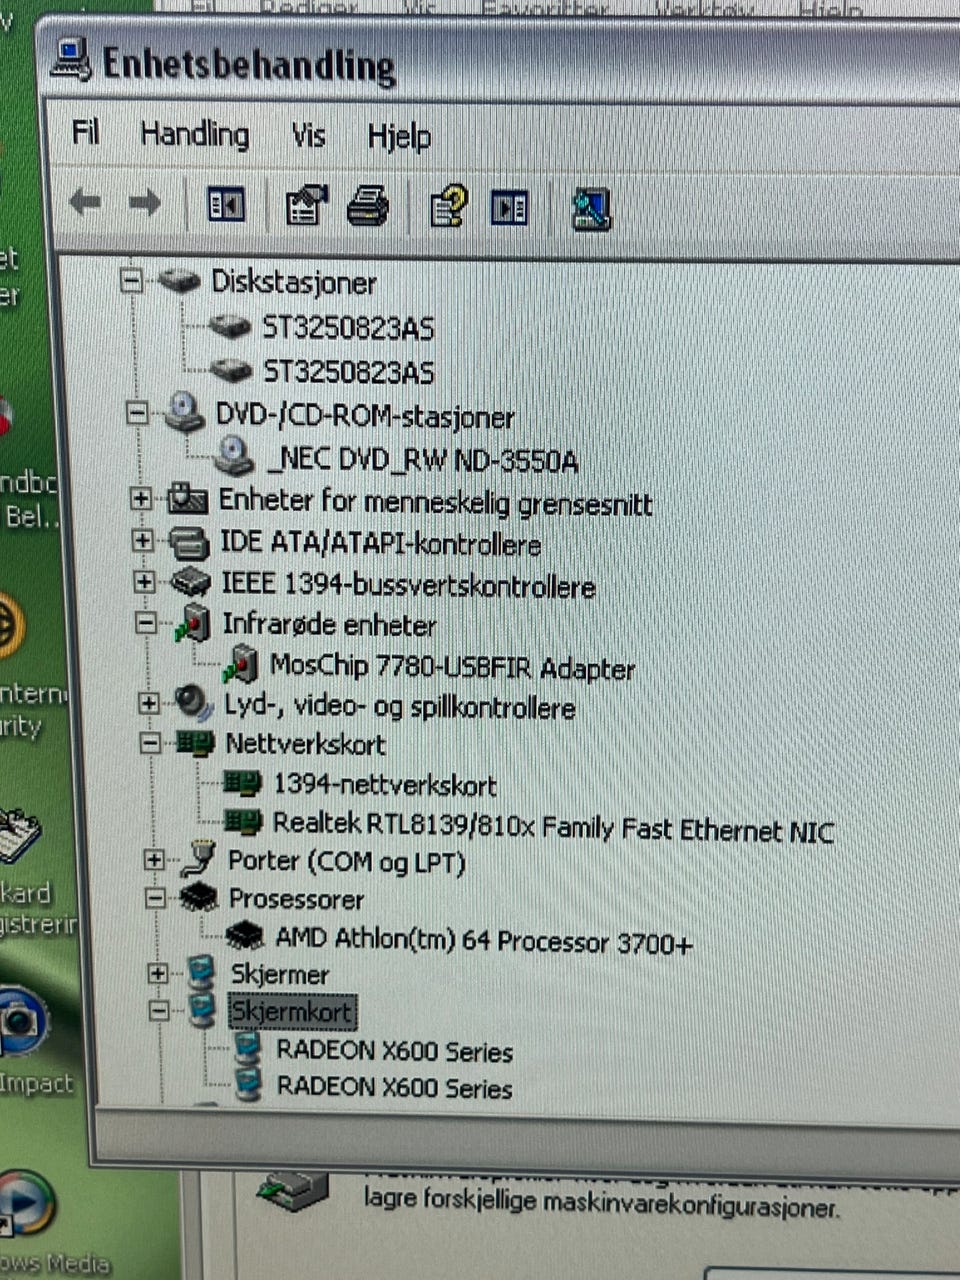
Task: Collapse the DVD-/CD-ROM-stasjoner node
Action: 138,413
